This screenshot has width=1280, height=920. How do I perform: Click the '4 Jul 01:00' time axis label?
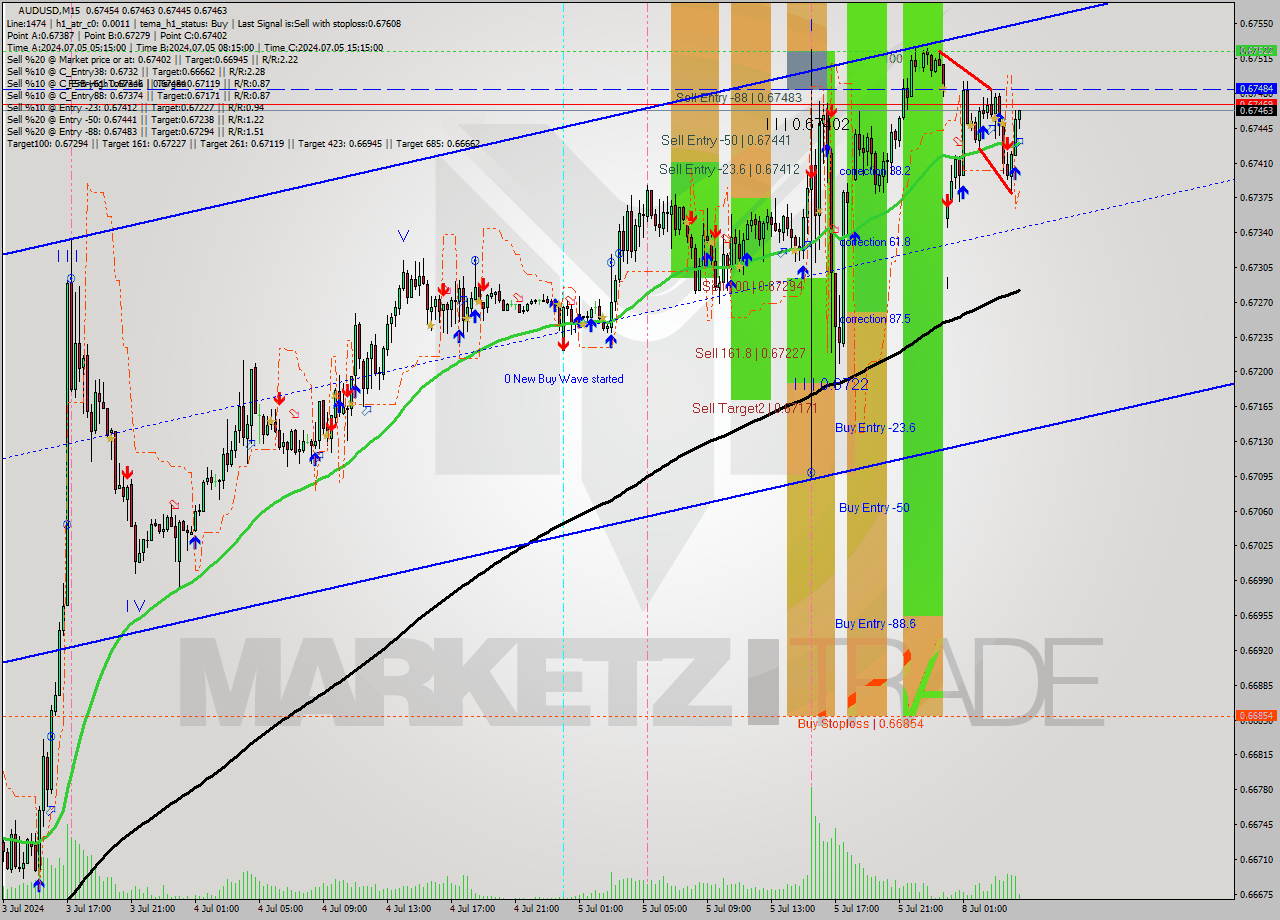pyautogui.click(x=217, y=909)
